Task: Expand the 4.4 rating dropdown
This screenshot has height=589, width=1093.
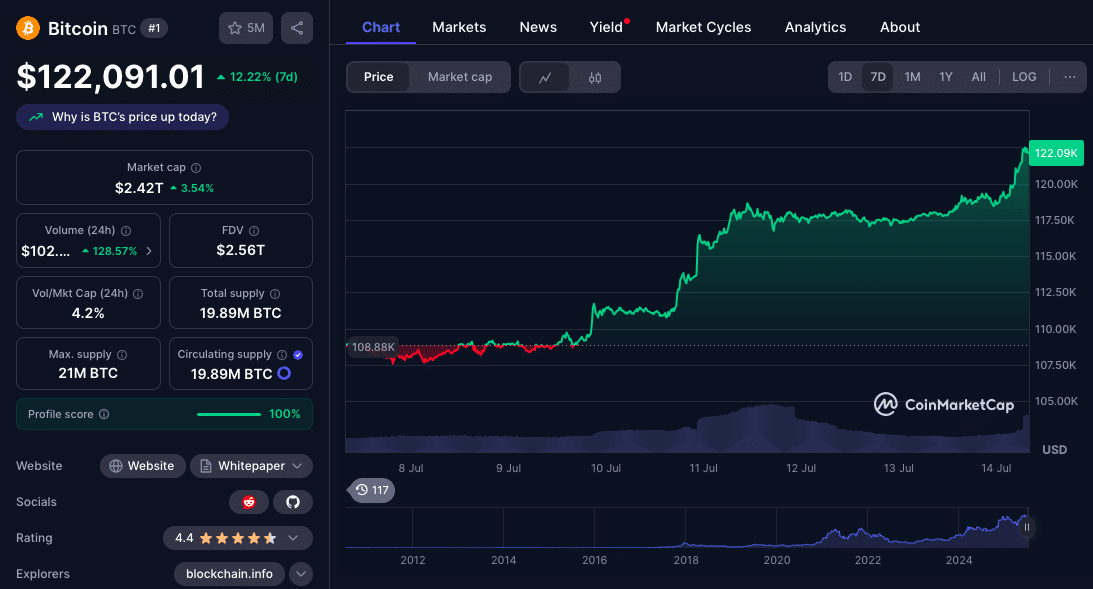Action: 238,537
